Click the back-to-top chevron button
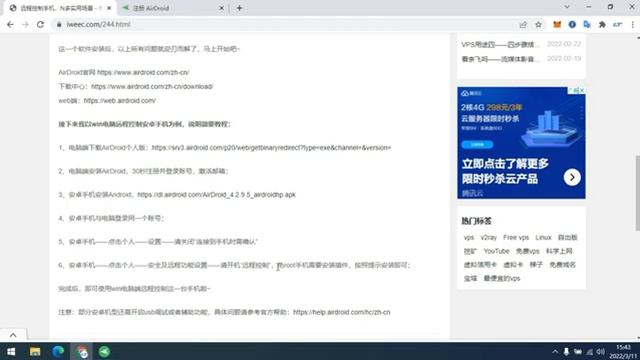640x360 pixels. tap(13, 335)
